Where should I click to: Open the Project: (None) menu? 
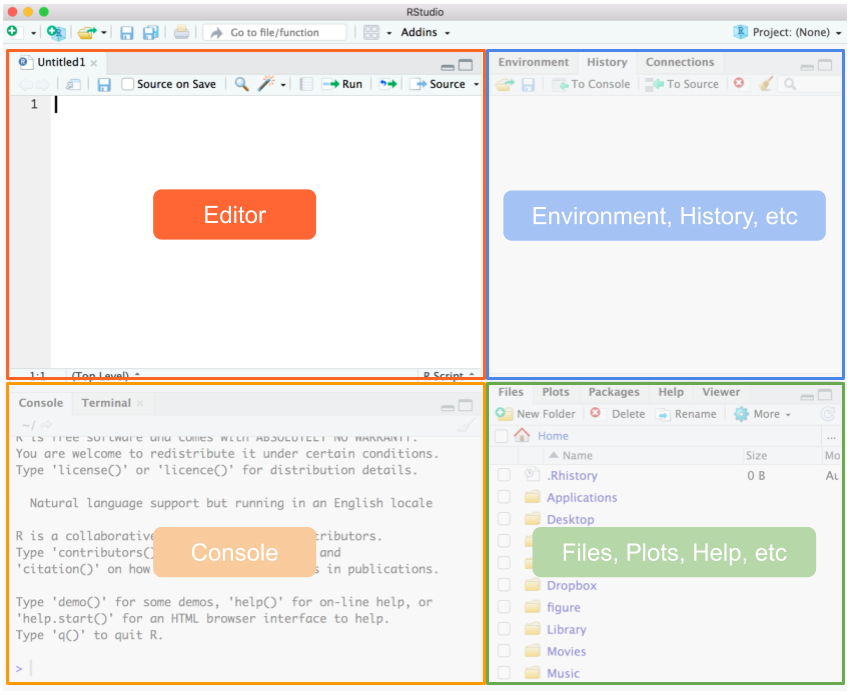tap(787, 33)
